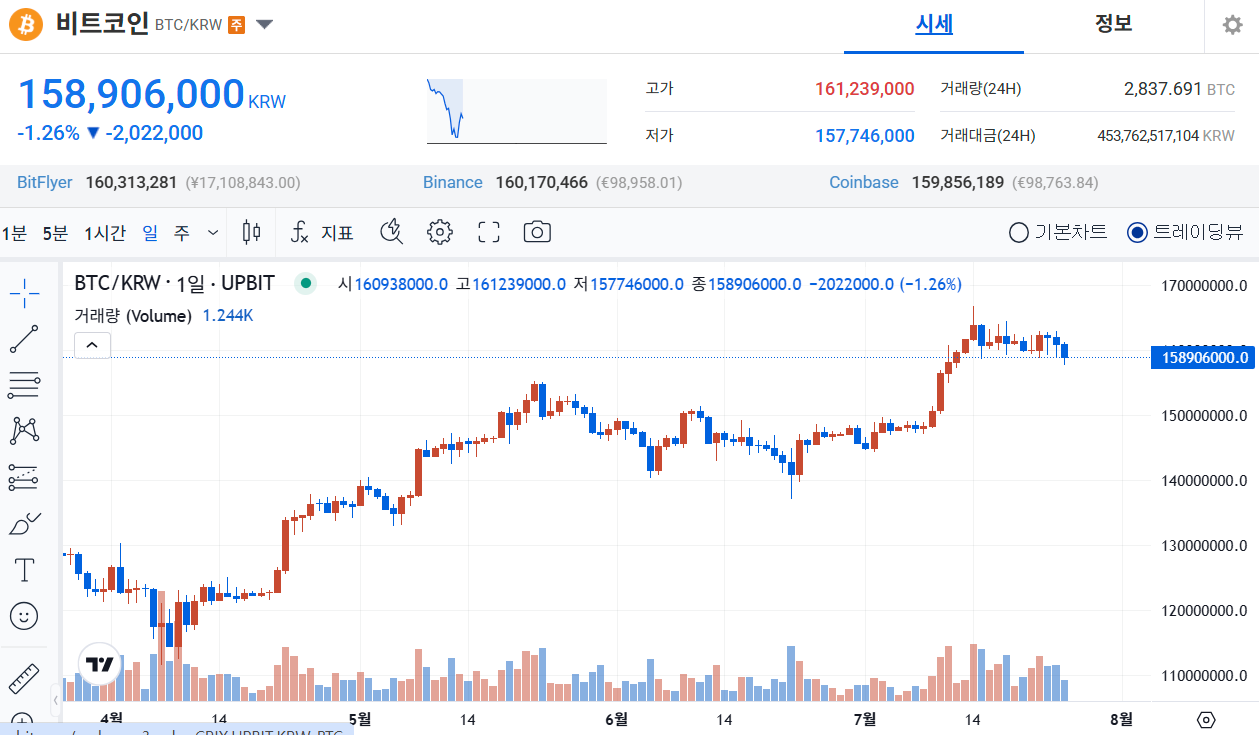Click the BitFlyer price 160,313,281
The width and height of the screenshot is (1259, 735).
coord(131,182)
